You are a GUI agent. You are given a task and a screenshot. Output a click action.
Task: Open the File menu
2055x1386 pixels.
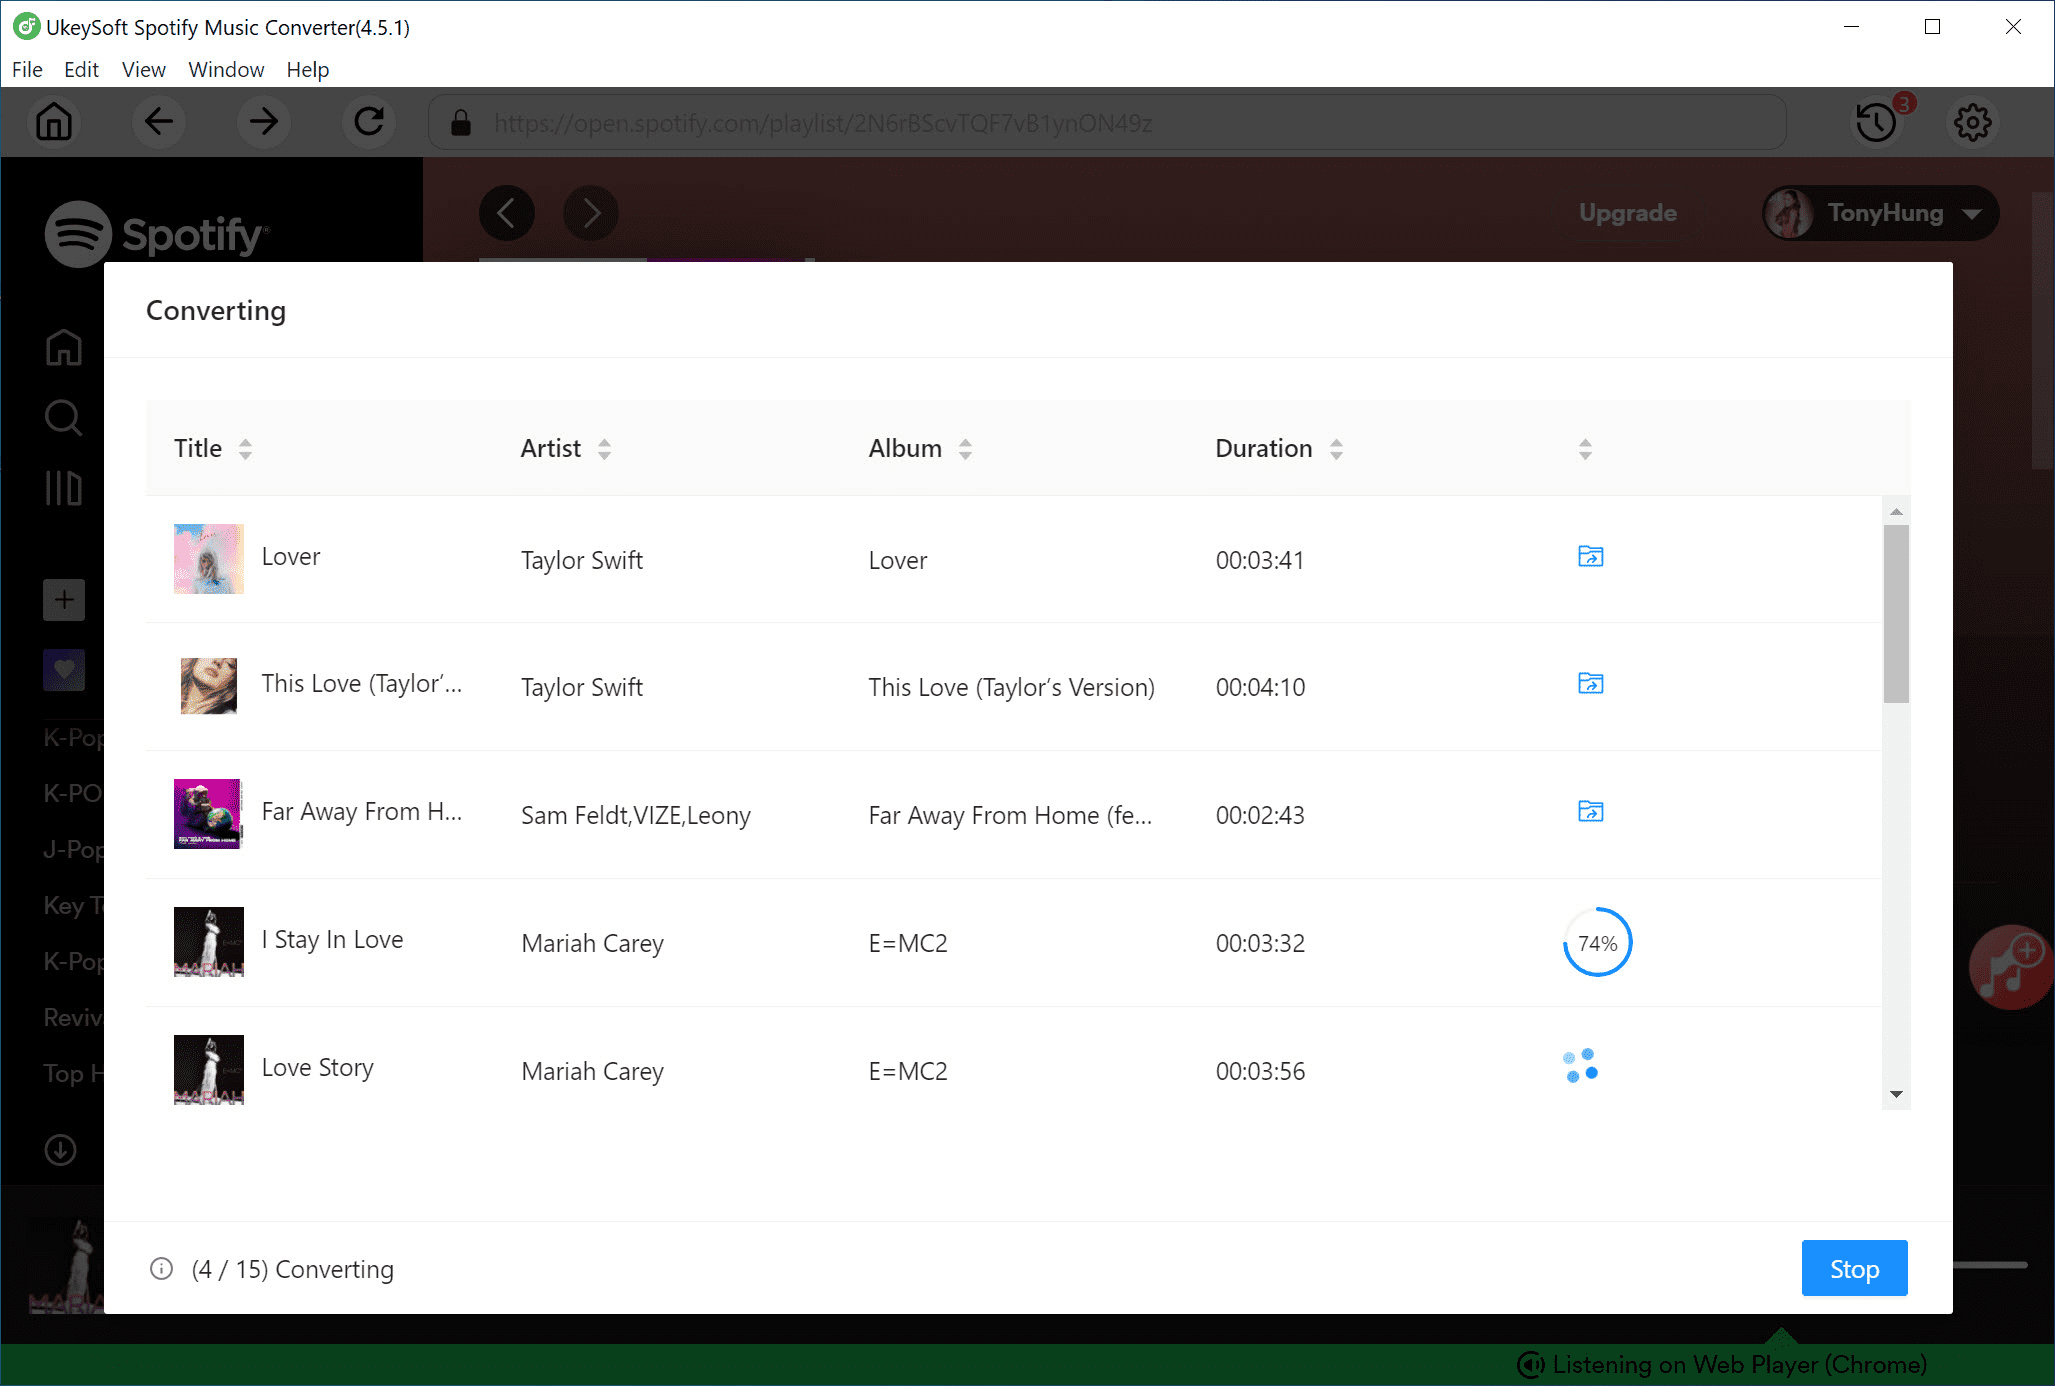26,68
